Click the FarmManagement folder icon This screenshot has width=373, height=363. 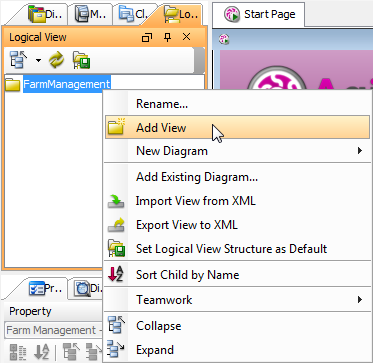[13, 84]
